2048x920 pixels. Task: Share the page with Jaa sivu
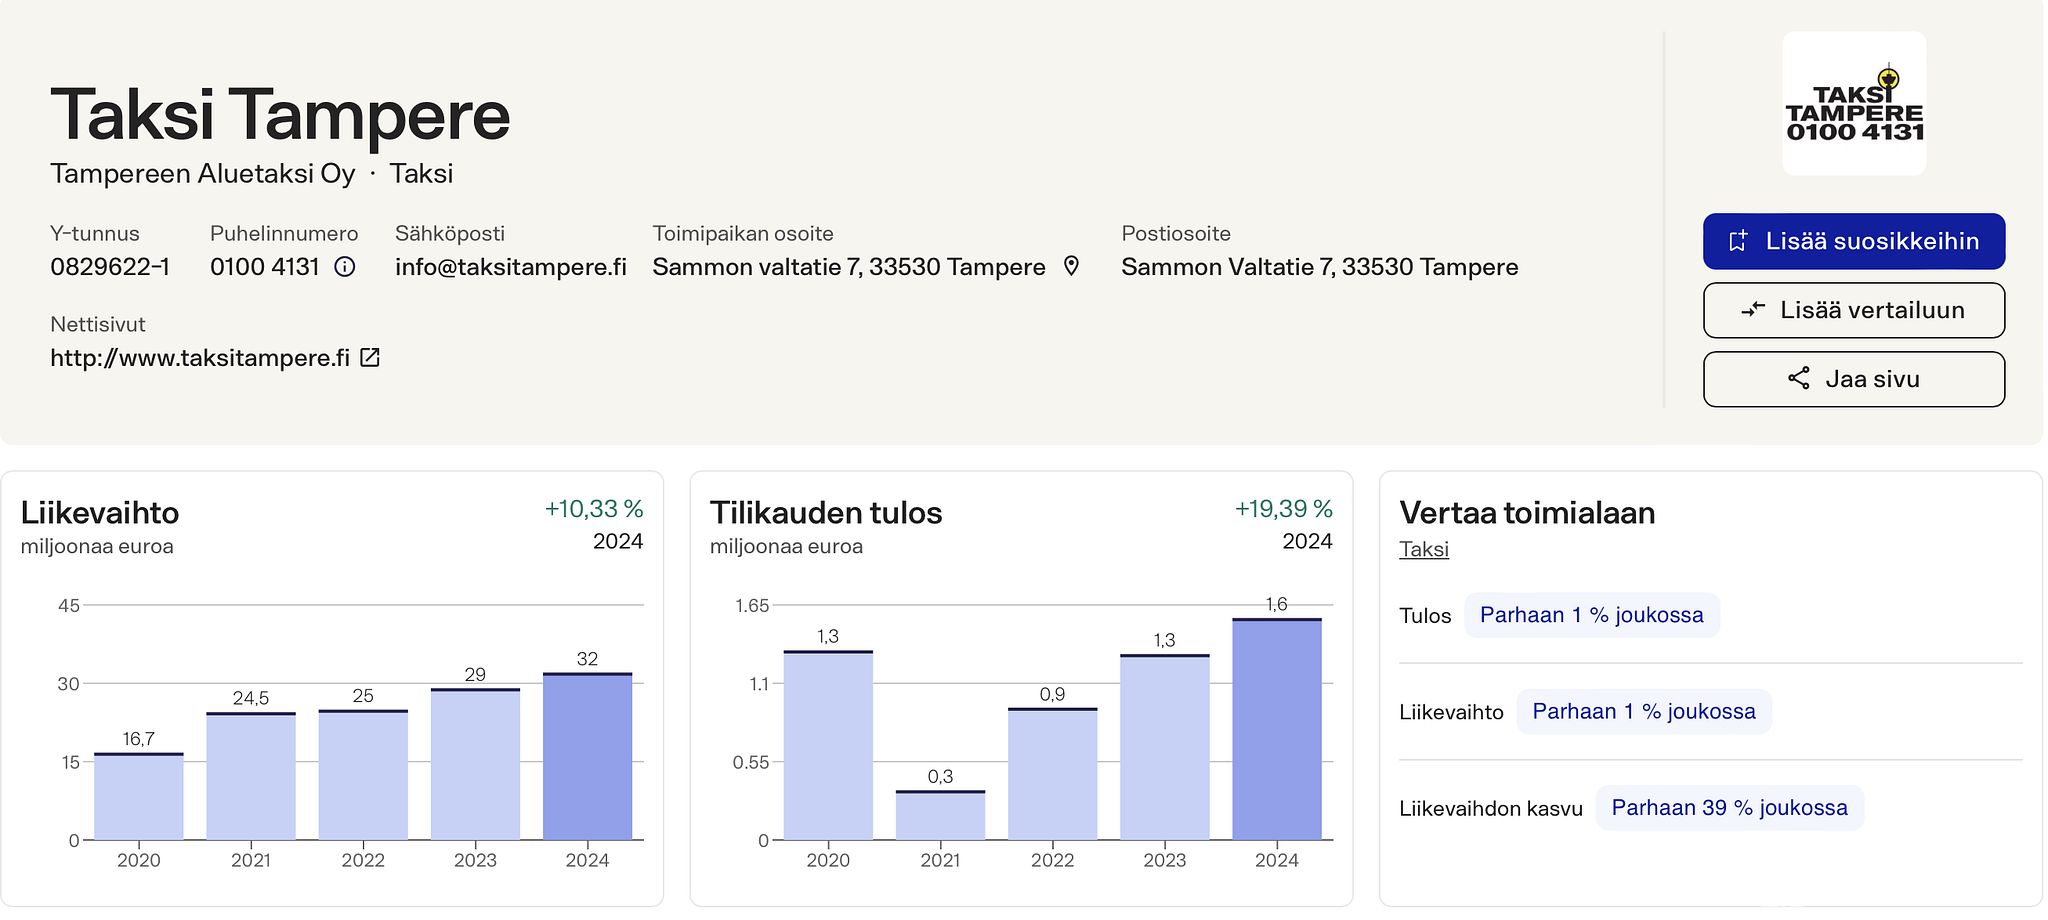click(x=1854, y=379)
